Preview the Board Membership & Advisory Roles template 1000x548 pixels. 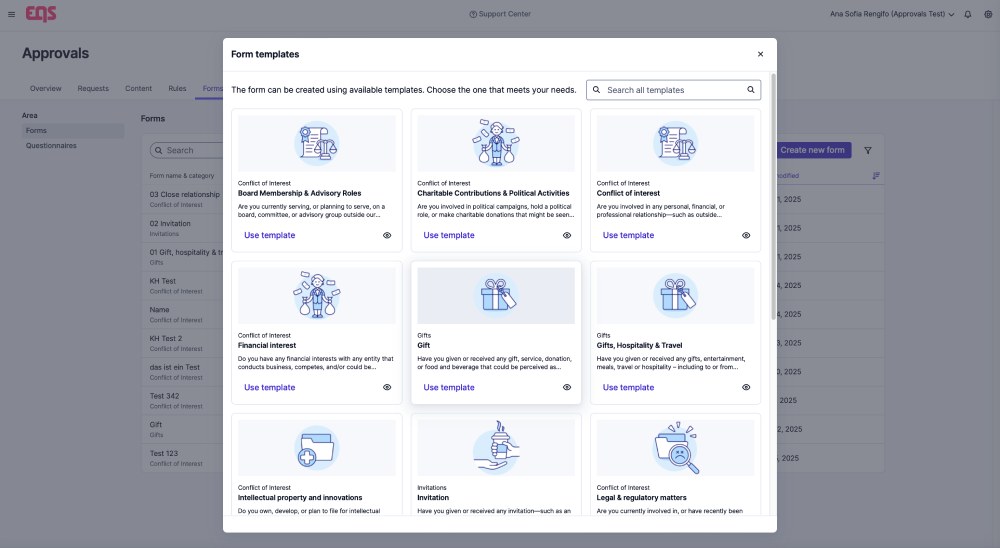click(387, 236)
